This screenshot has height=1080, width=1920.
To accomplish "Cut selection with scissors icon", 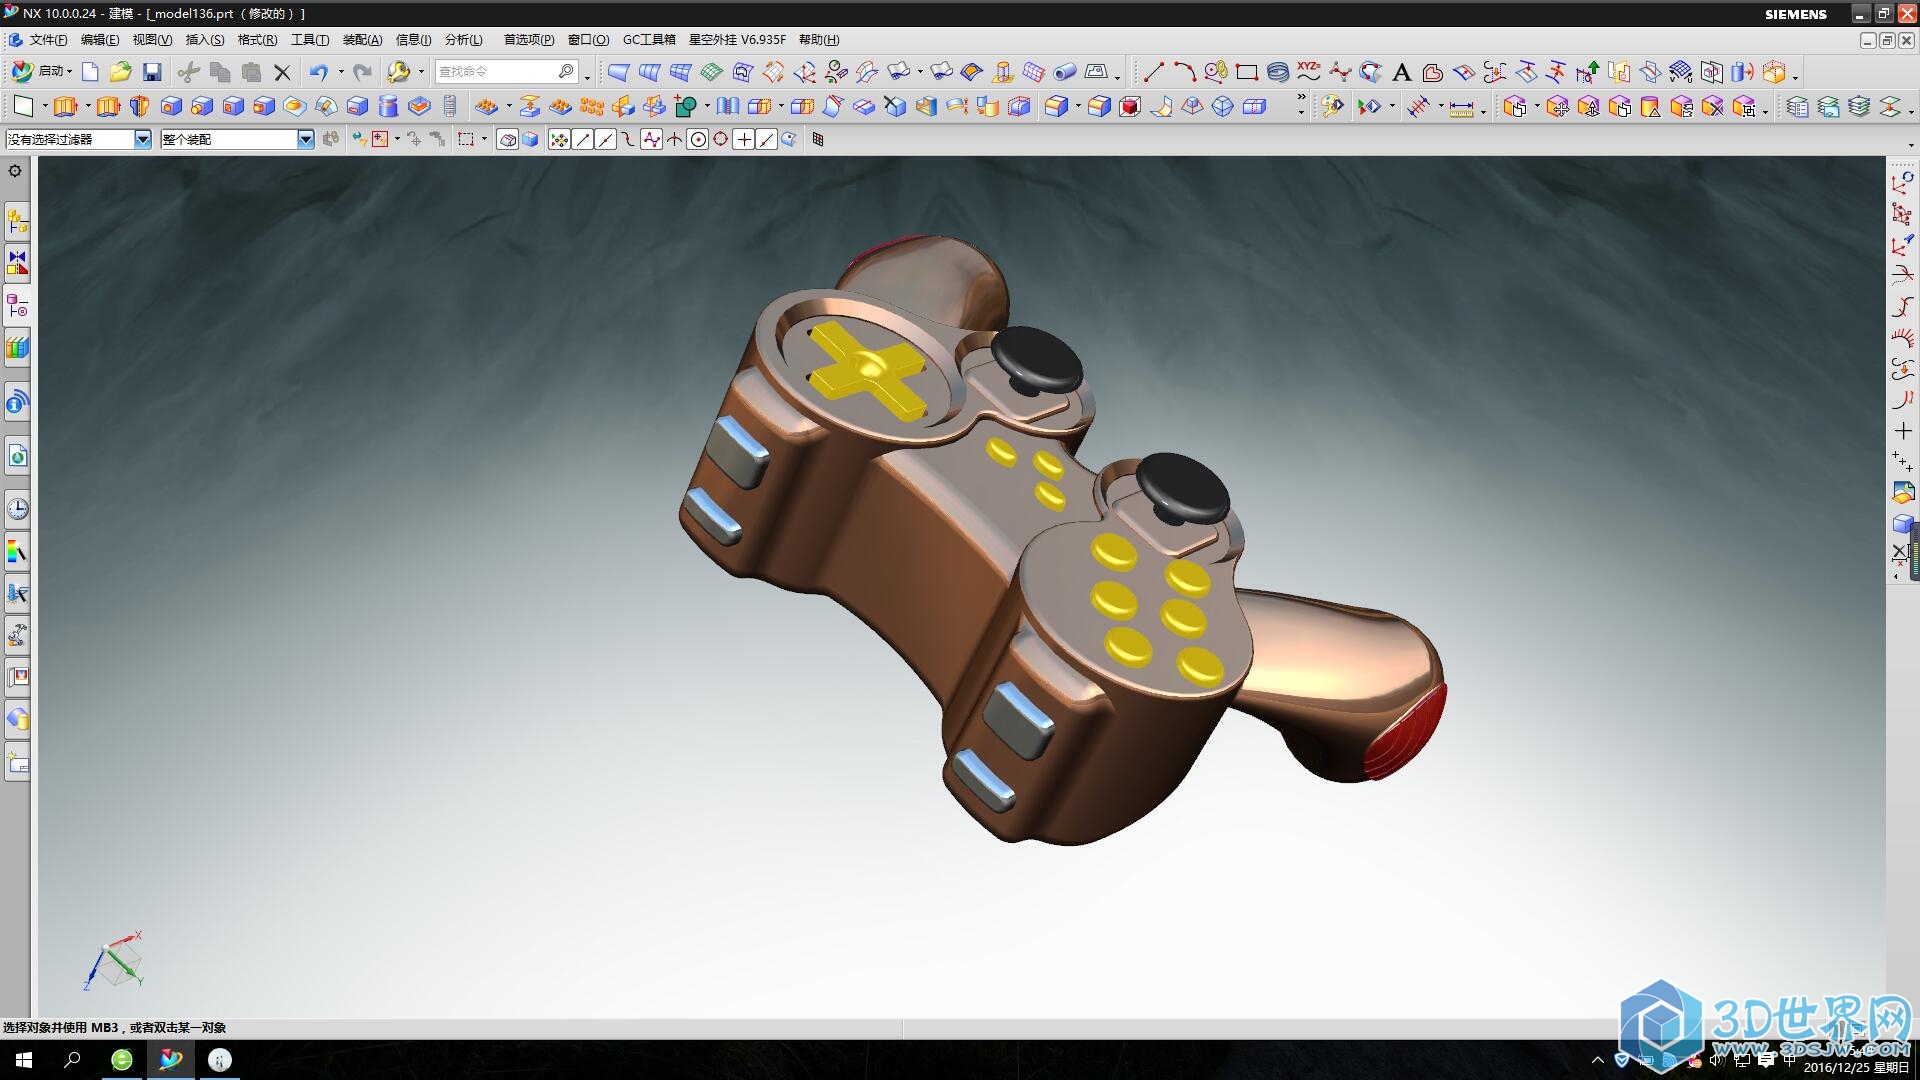I will [188, 71].
